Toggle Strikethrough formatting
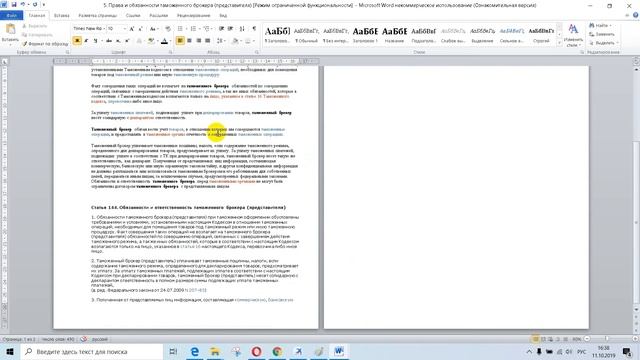 pos(109,40)
